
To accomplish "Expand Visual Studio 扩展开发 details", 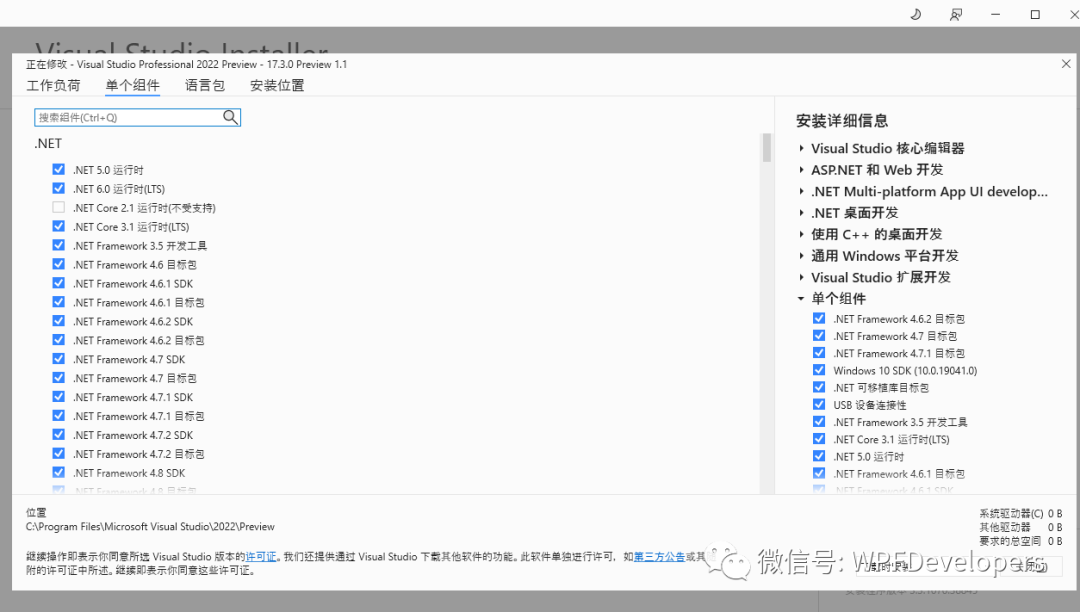I will 801,277.
